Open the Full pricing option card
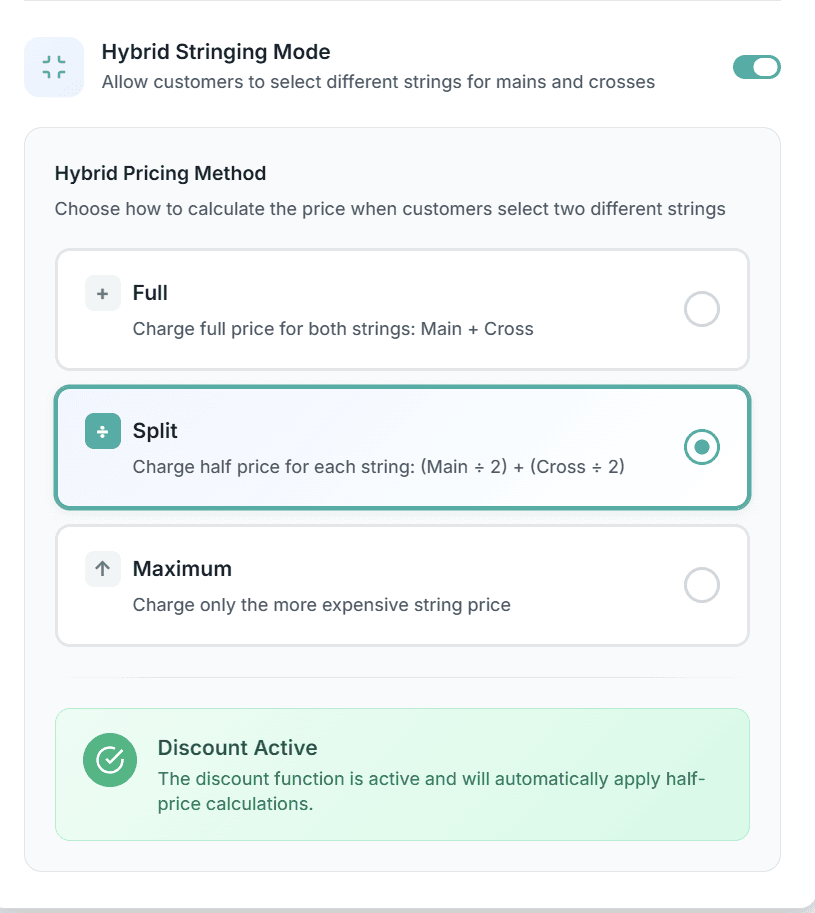Screen dimensions: 815x913 (400, 309)
